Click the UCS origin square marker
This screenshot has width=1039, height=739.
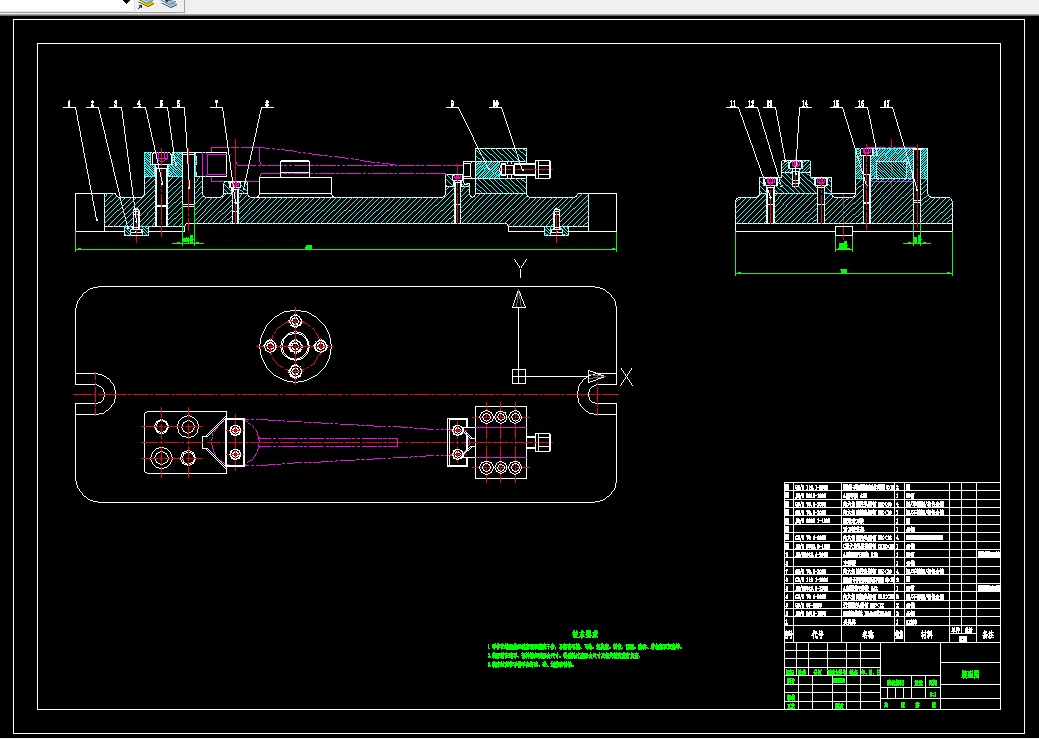pos(518,376)
